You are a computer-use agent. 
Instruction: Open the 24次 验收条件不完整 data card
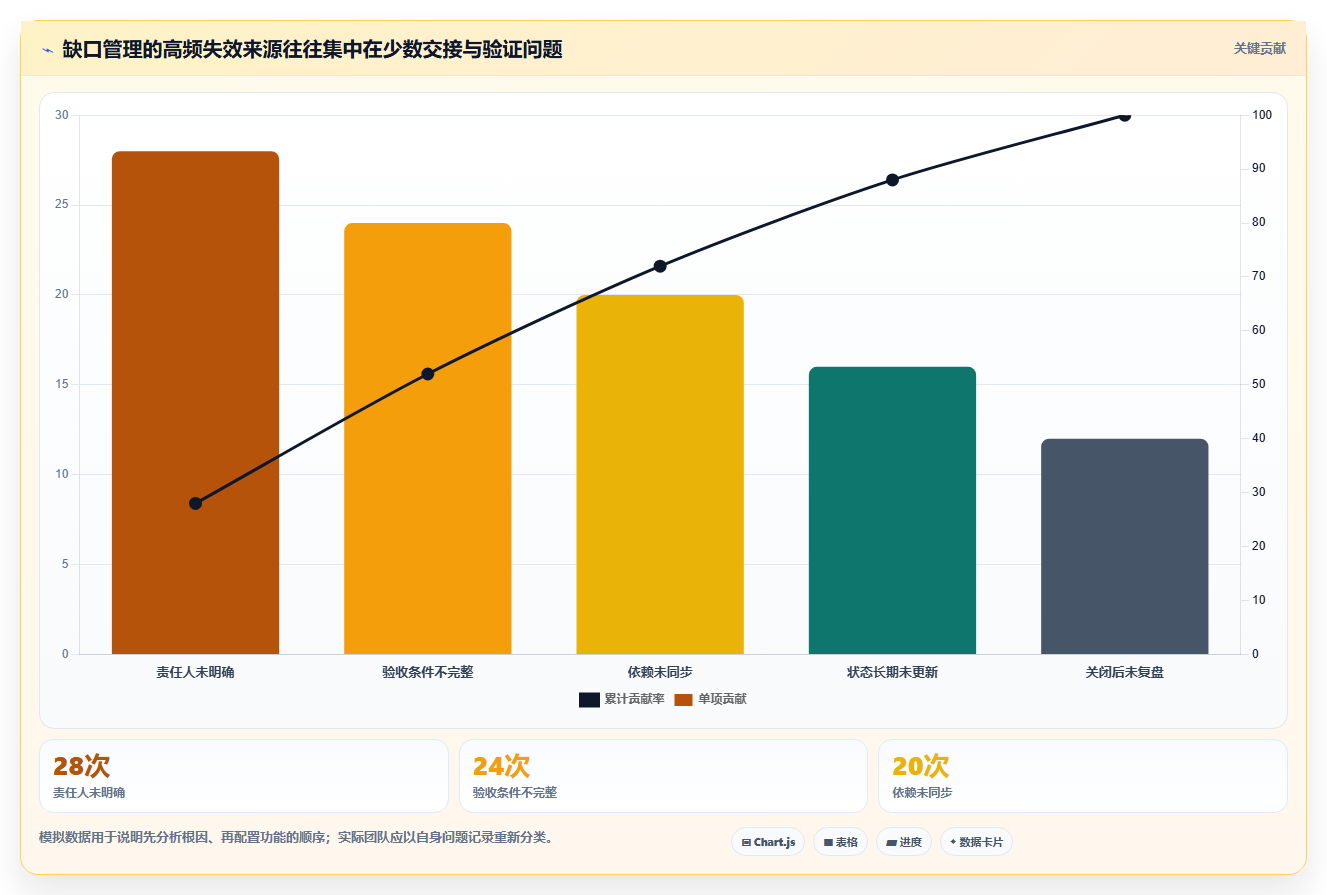663,776
